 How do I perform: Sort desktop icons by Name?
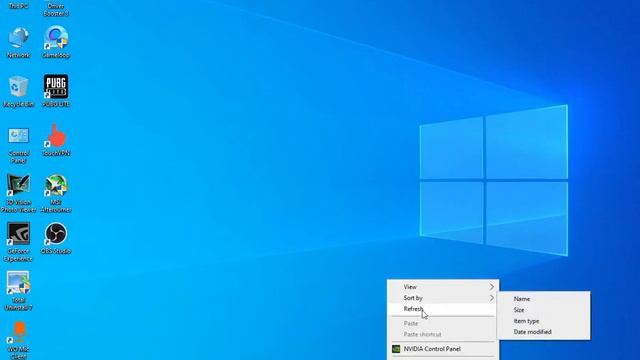544,299
